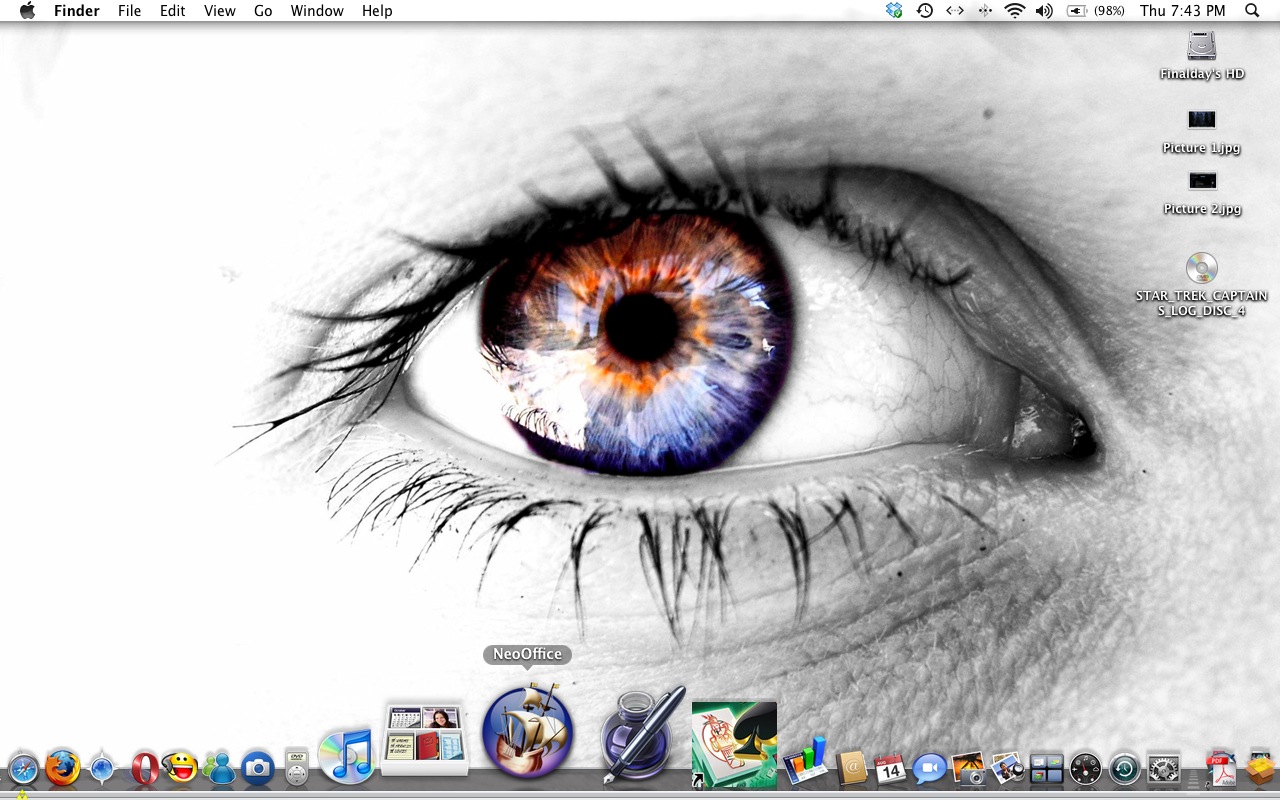Open Address Book in the dock

click(x=852, y=768)
